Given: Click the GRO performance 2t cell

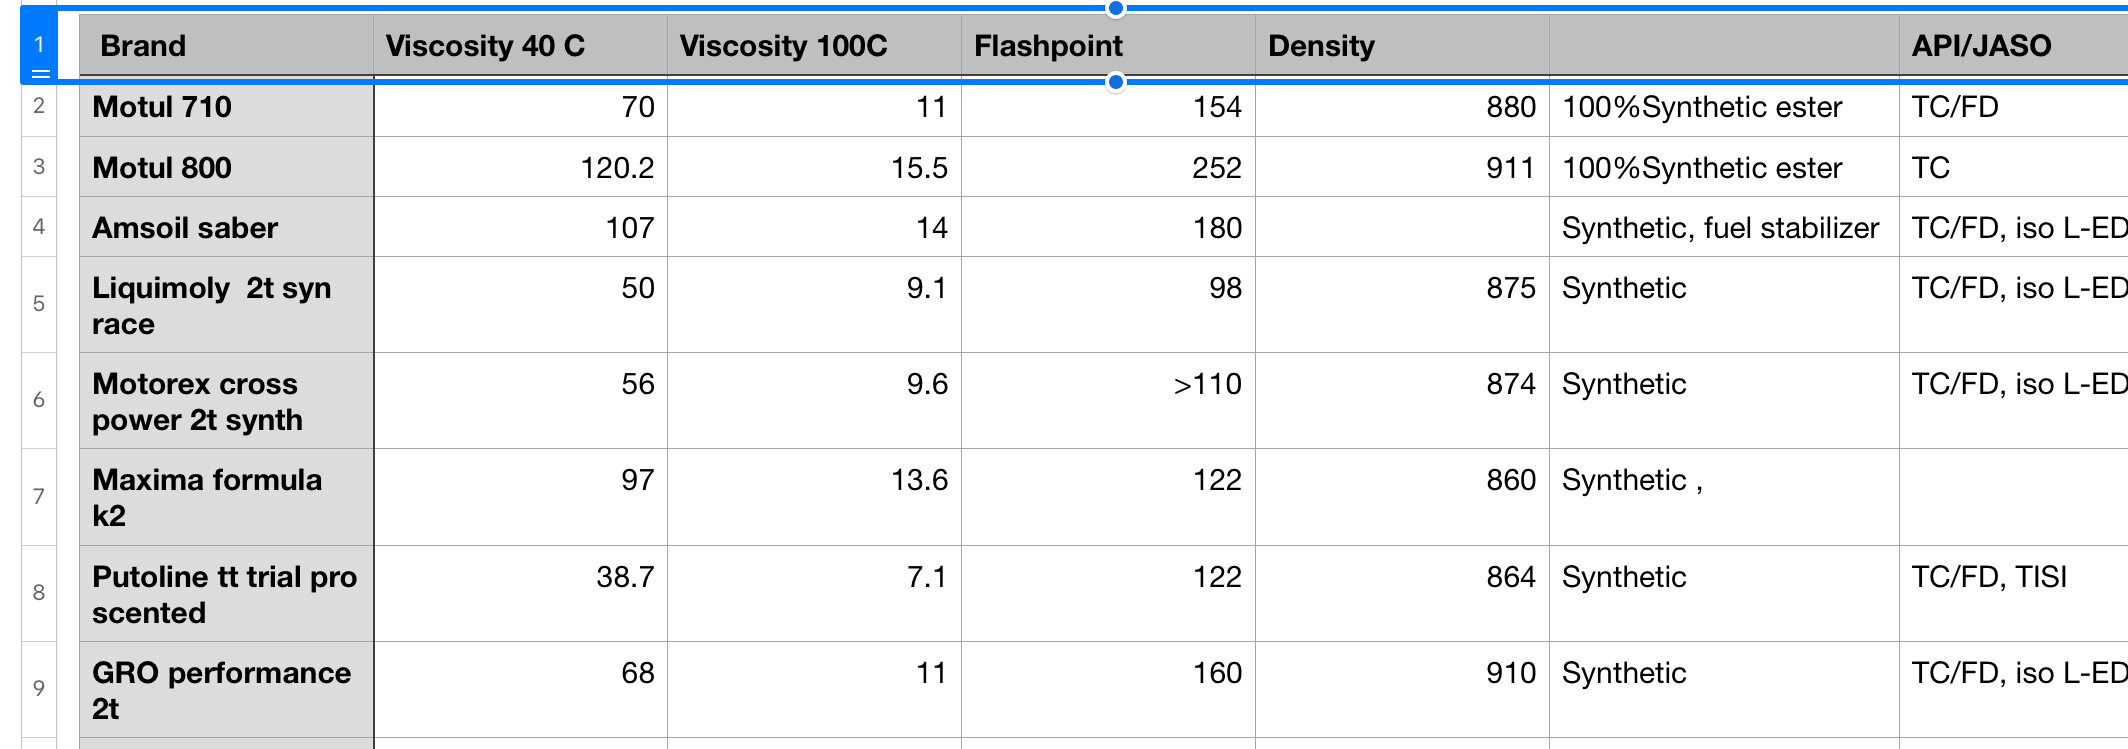Looking at the screenshot, I should pyautogui.click(x=226, y=690).
